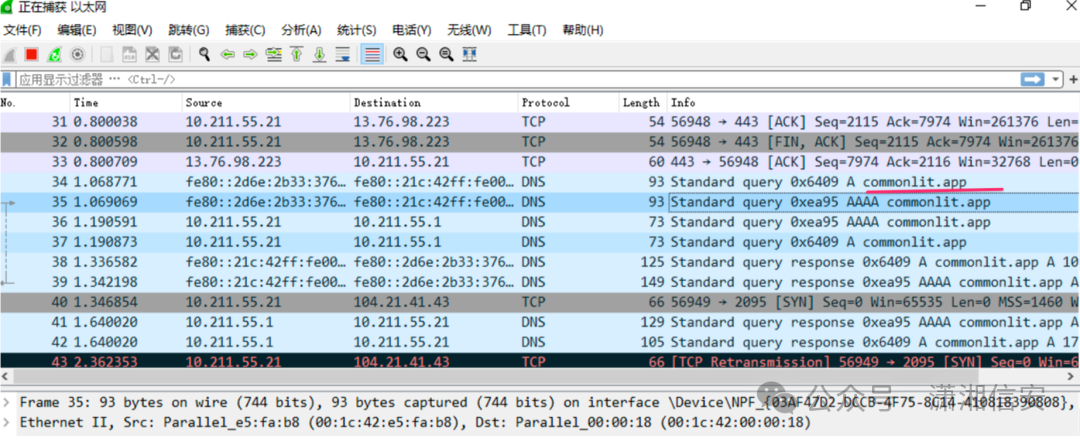Open capture options gear icon
The width and height of the screenshot is (1080, 441).
click(77, 54)
